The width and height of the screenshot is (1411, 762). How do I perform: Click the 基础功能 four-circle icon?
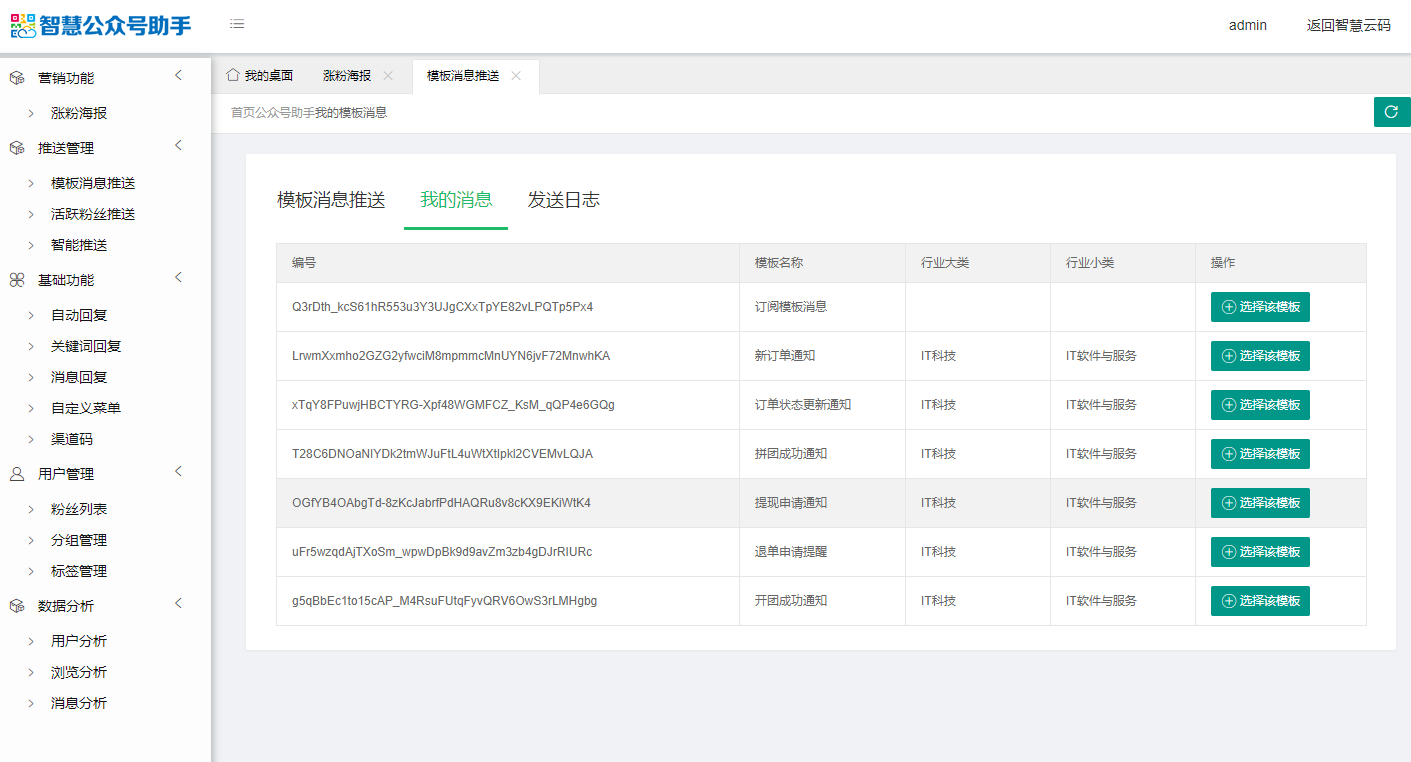[17, 280]
